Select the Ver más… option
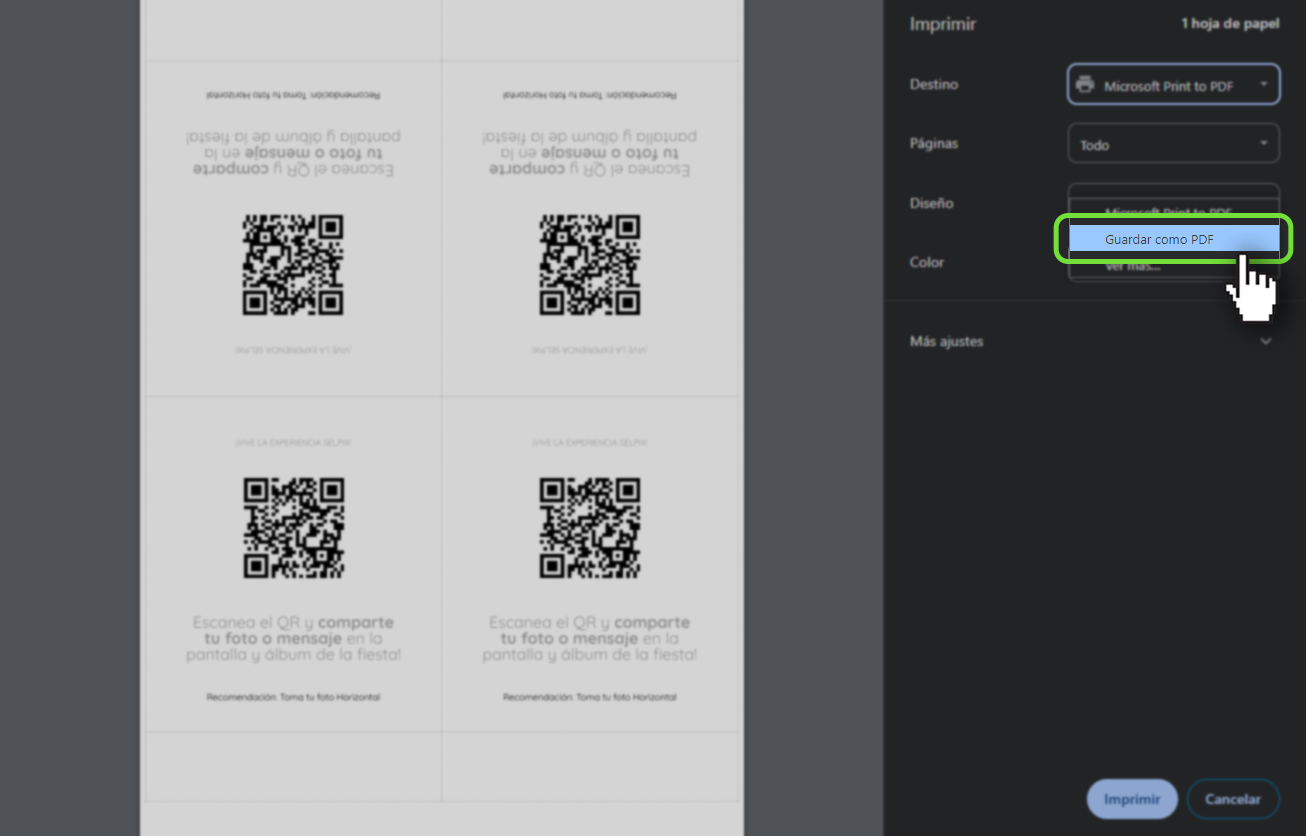This screenshot has height=836, width=1306. 1174,266
